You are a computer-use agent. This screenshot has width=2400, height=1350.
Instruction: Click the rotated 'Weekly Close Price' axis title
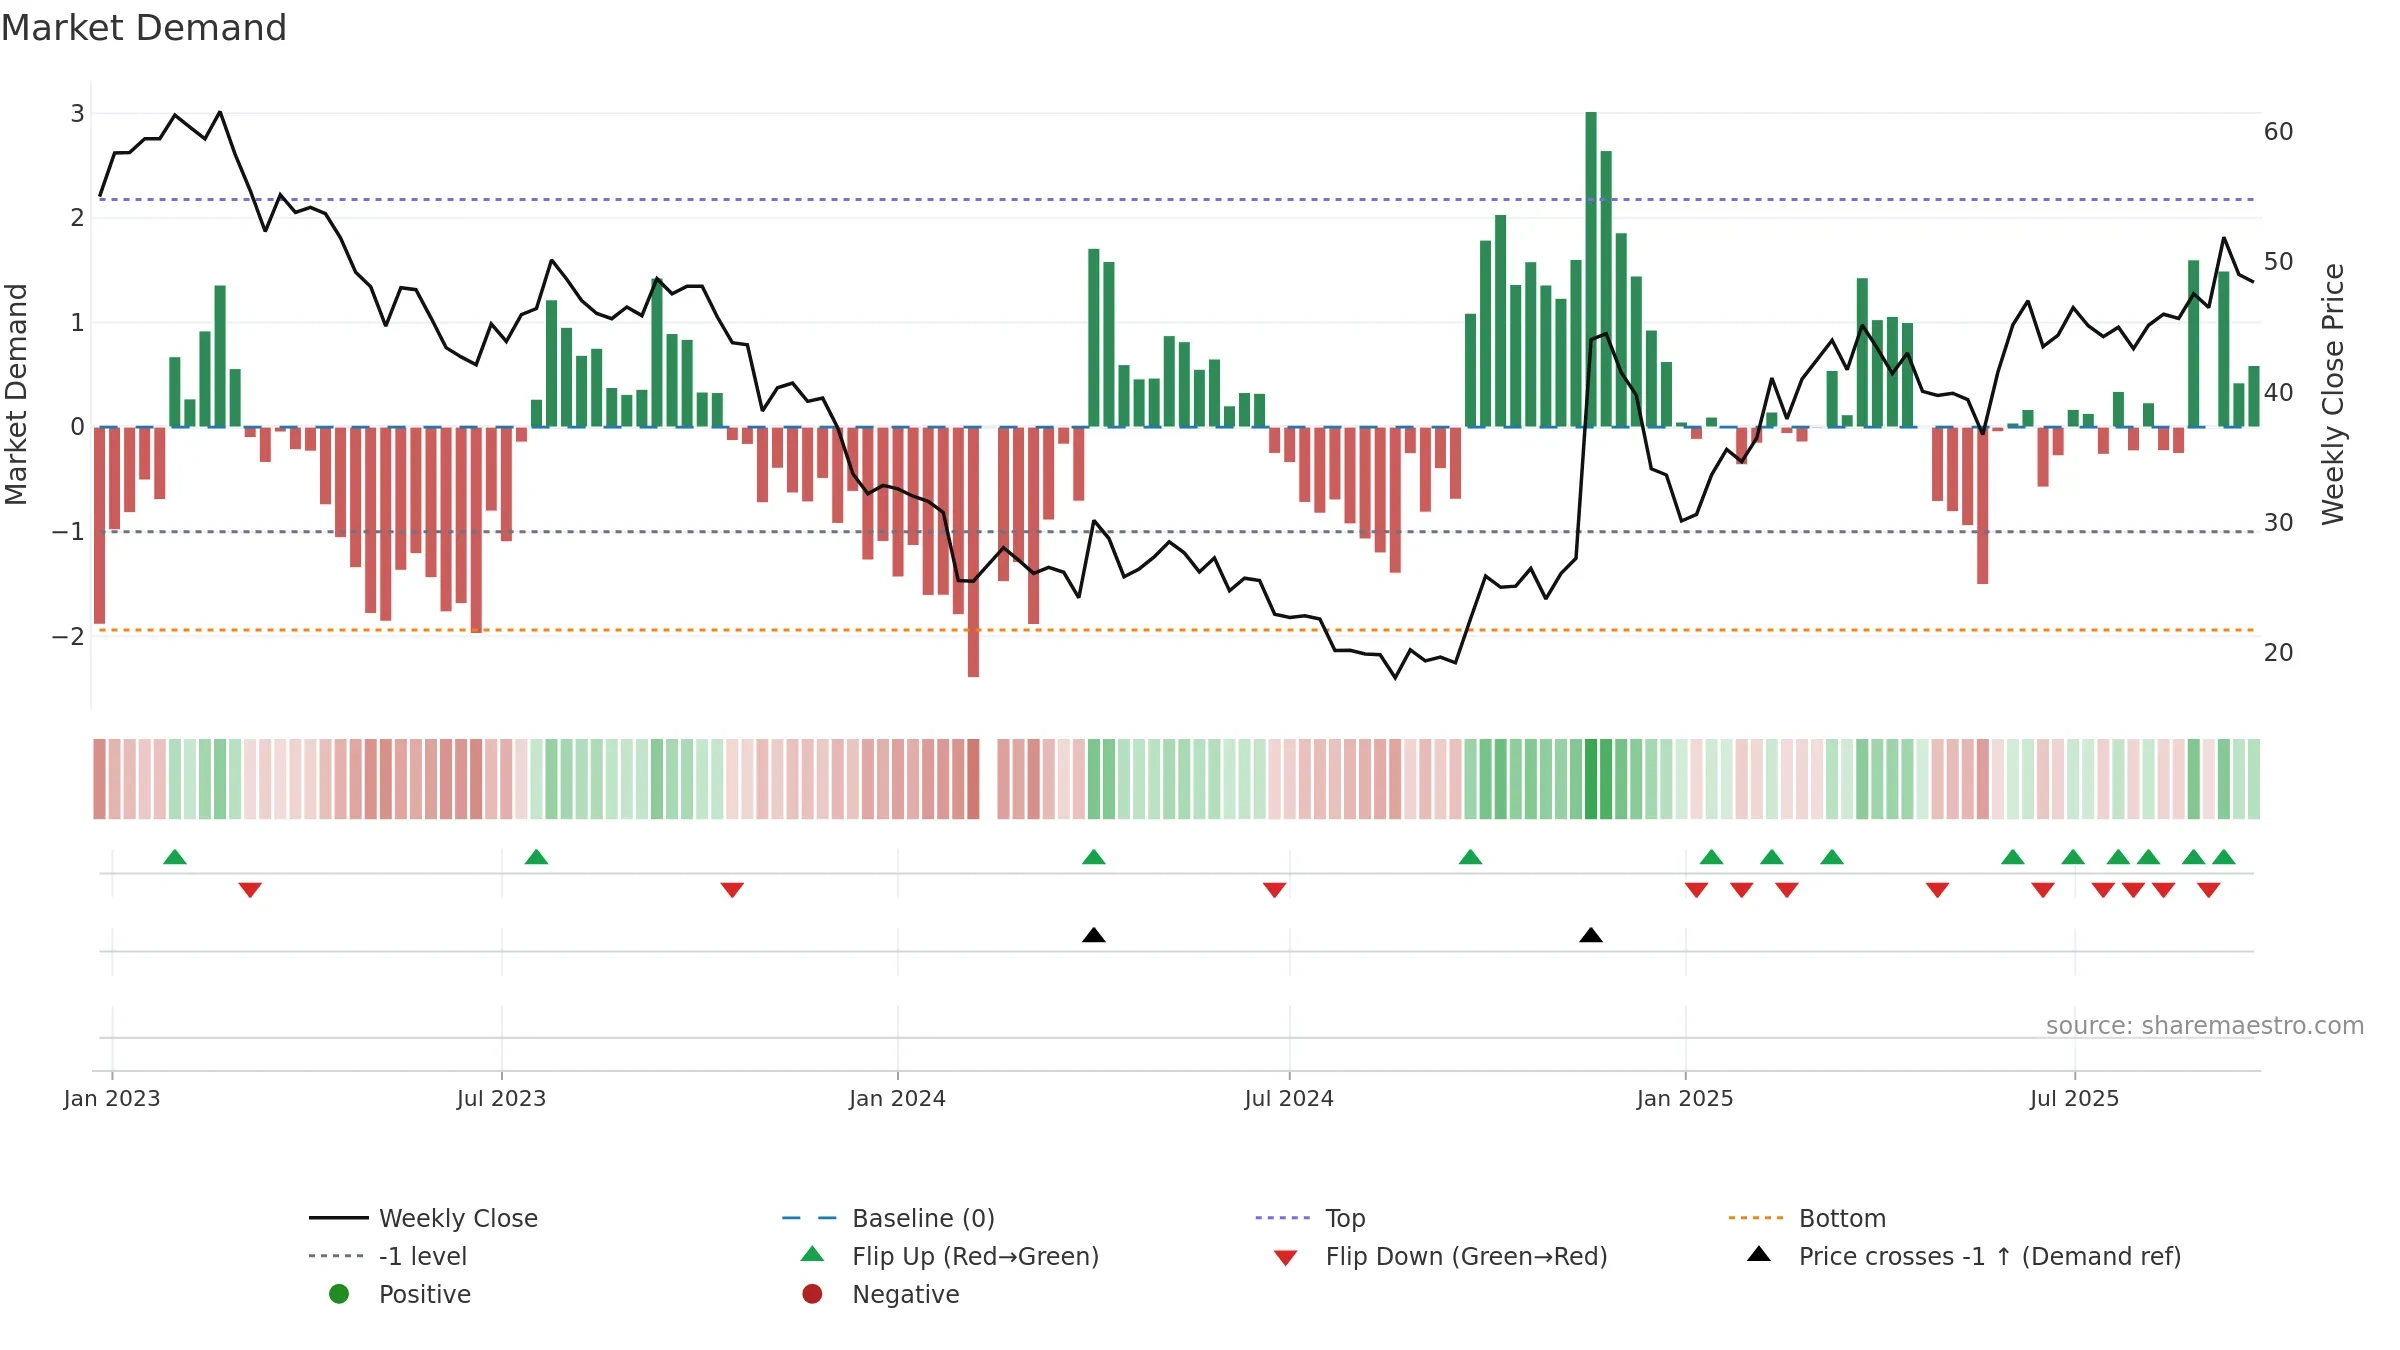2333,394
